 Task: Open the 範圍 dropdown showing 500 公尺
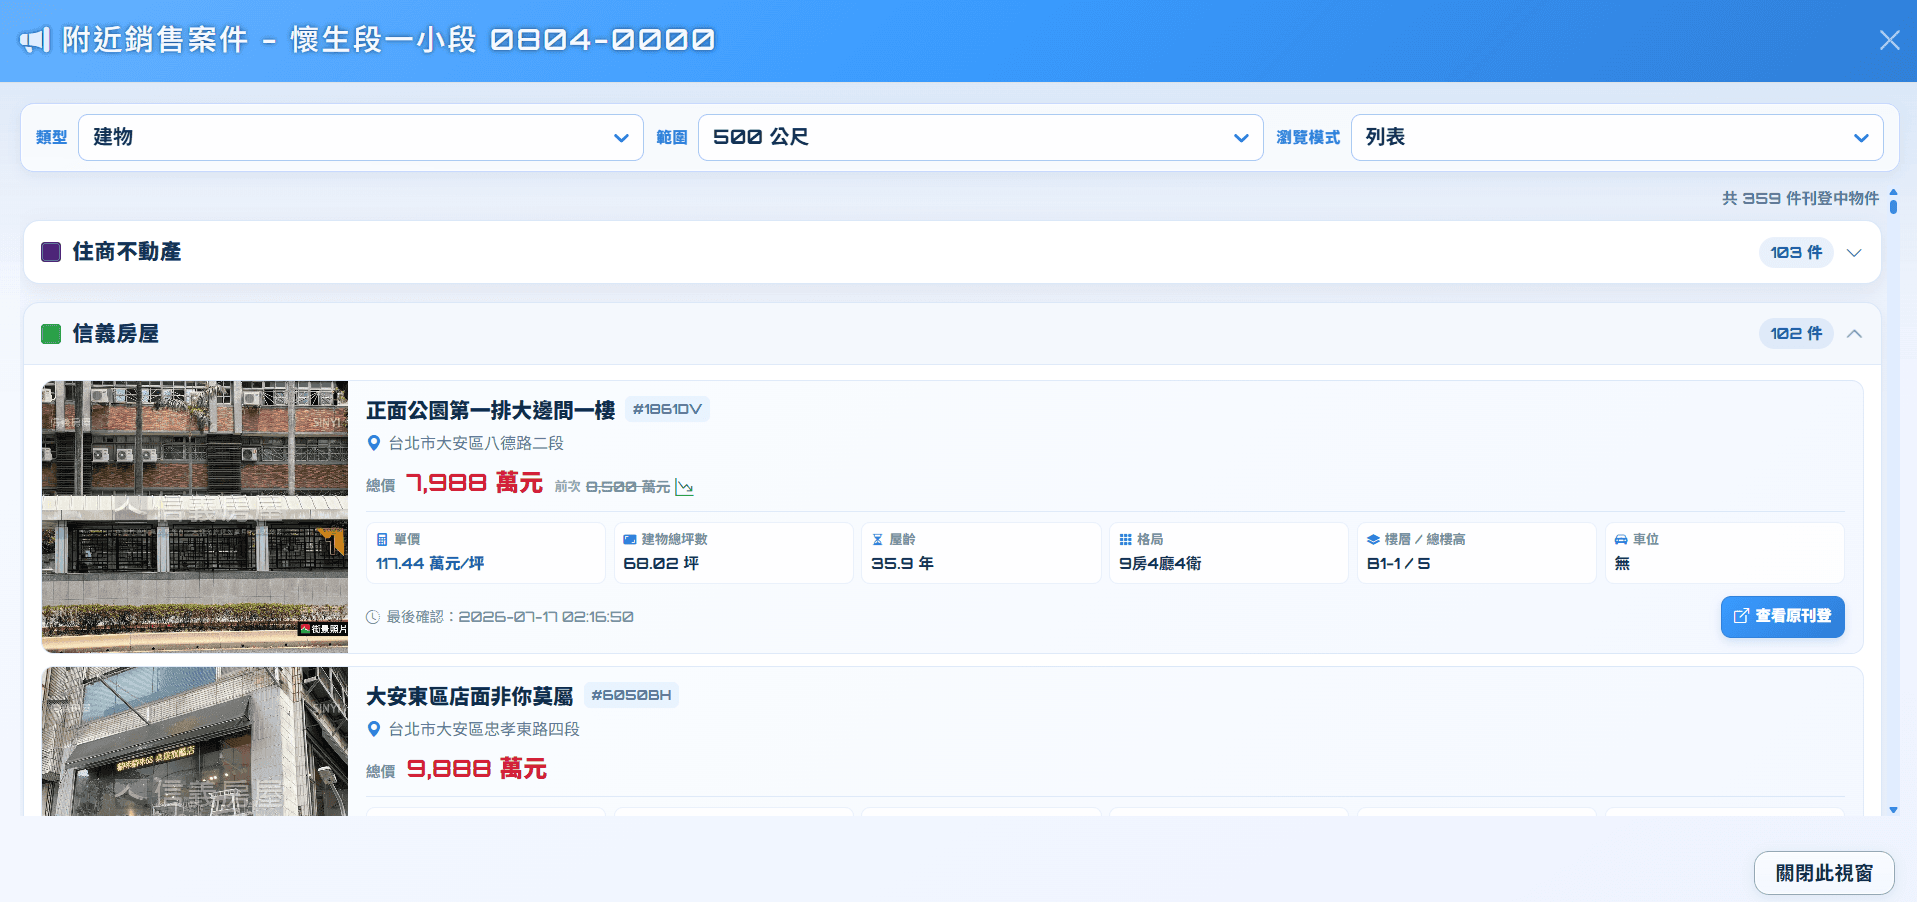coord(981,138)
